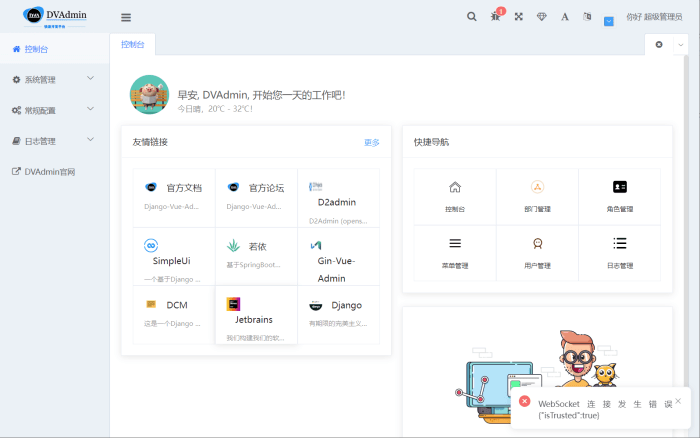
Task: Click the gear icon beside 系统管理
Action: 17,79
